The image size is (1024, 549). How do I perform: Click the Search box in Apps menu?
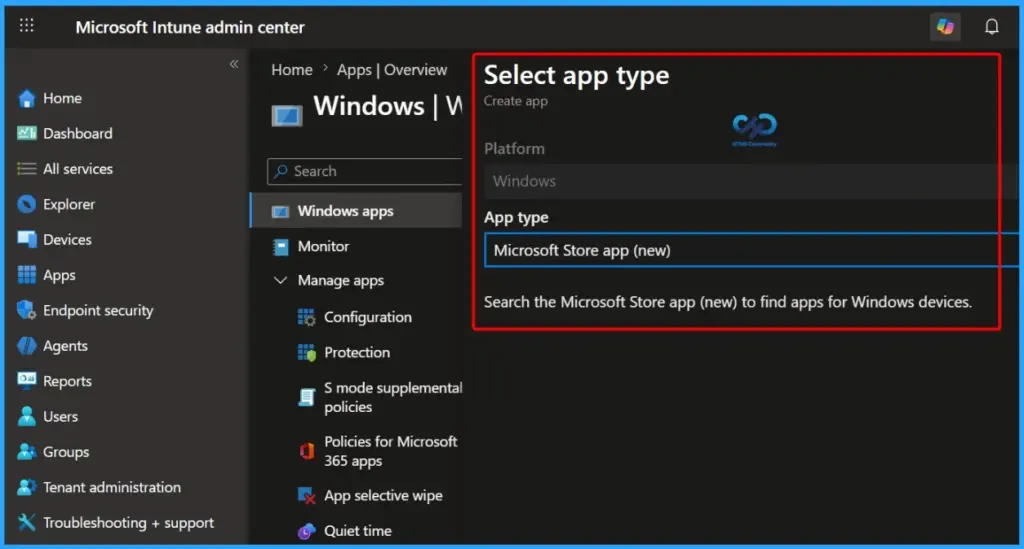pyautogui.click(x=364, y=172)
